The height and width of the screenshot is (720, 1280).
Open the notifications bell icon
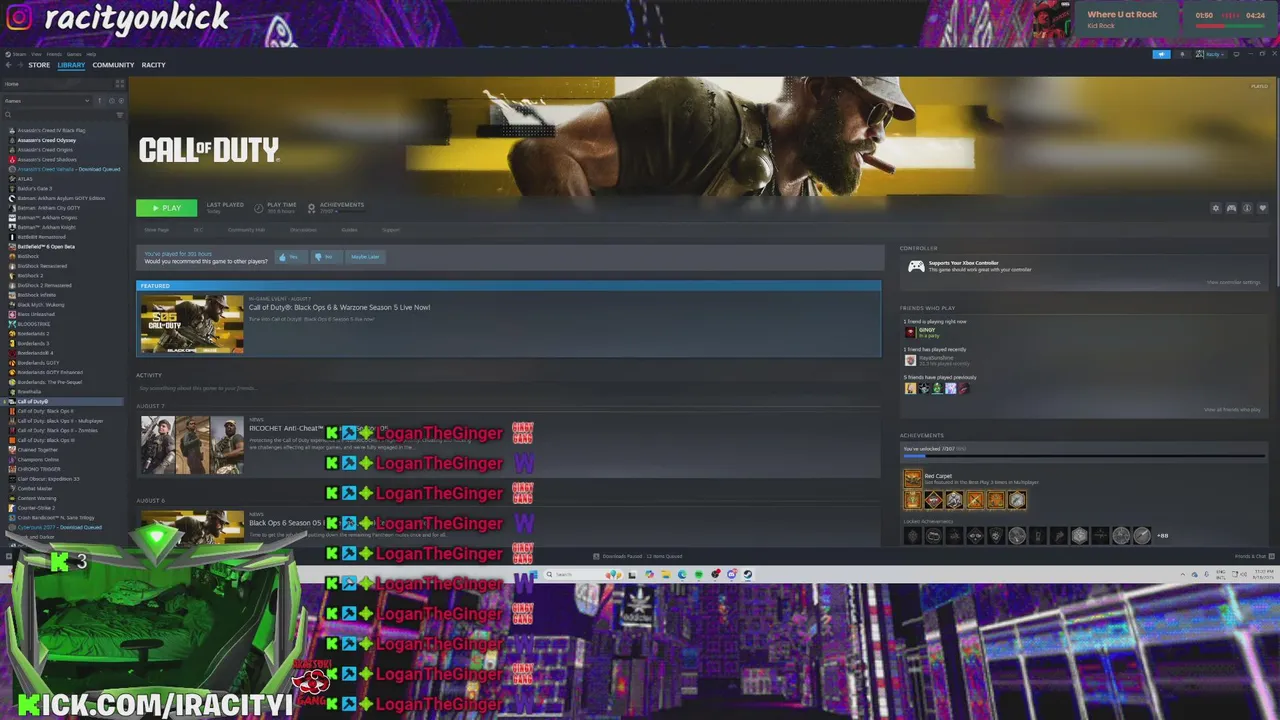click(x=1182, y=54)
